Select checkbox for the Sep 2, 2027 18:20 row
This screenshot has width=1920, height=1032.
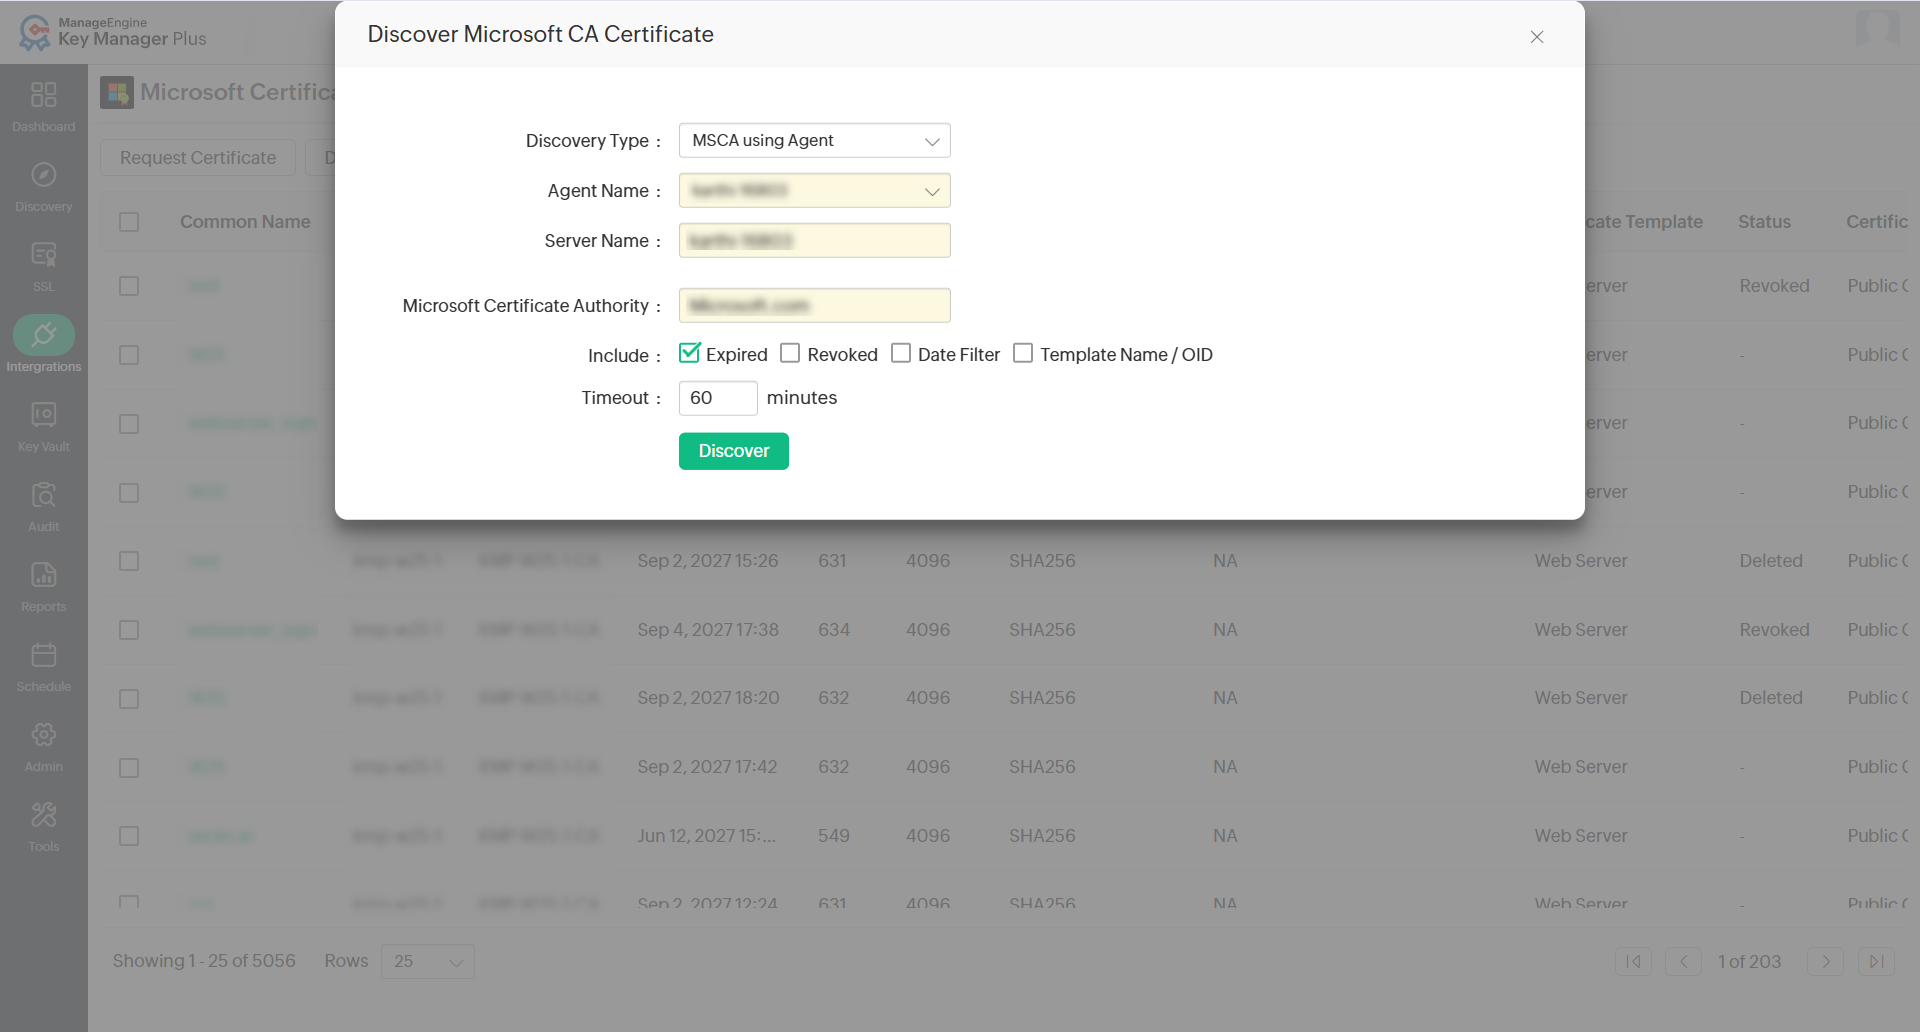pos(129,699)
